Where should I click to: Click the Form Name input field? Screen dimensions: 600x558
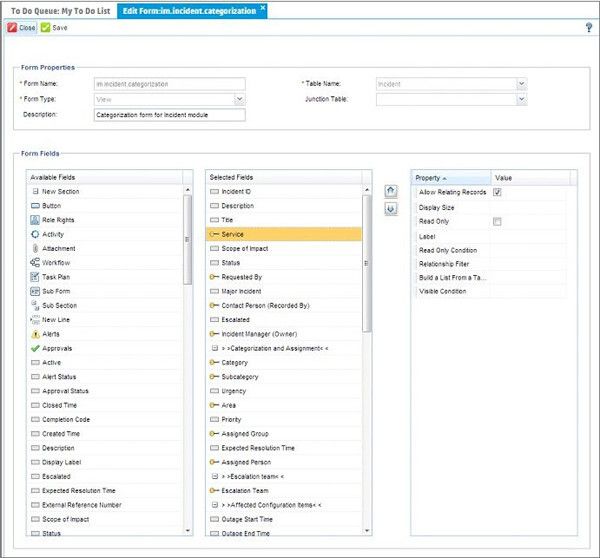tap(170, 84)
